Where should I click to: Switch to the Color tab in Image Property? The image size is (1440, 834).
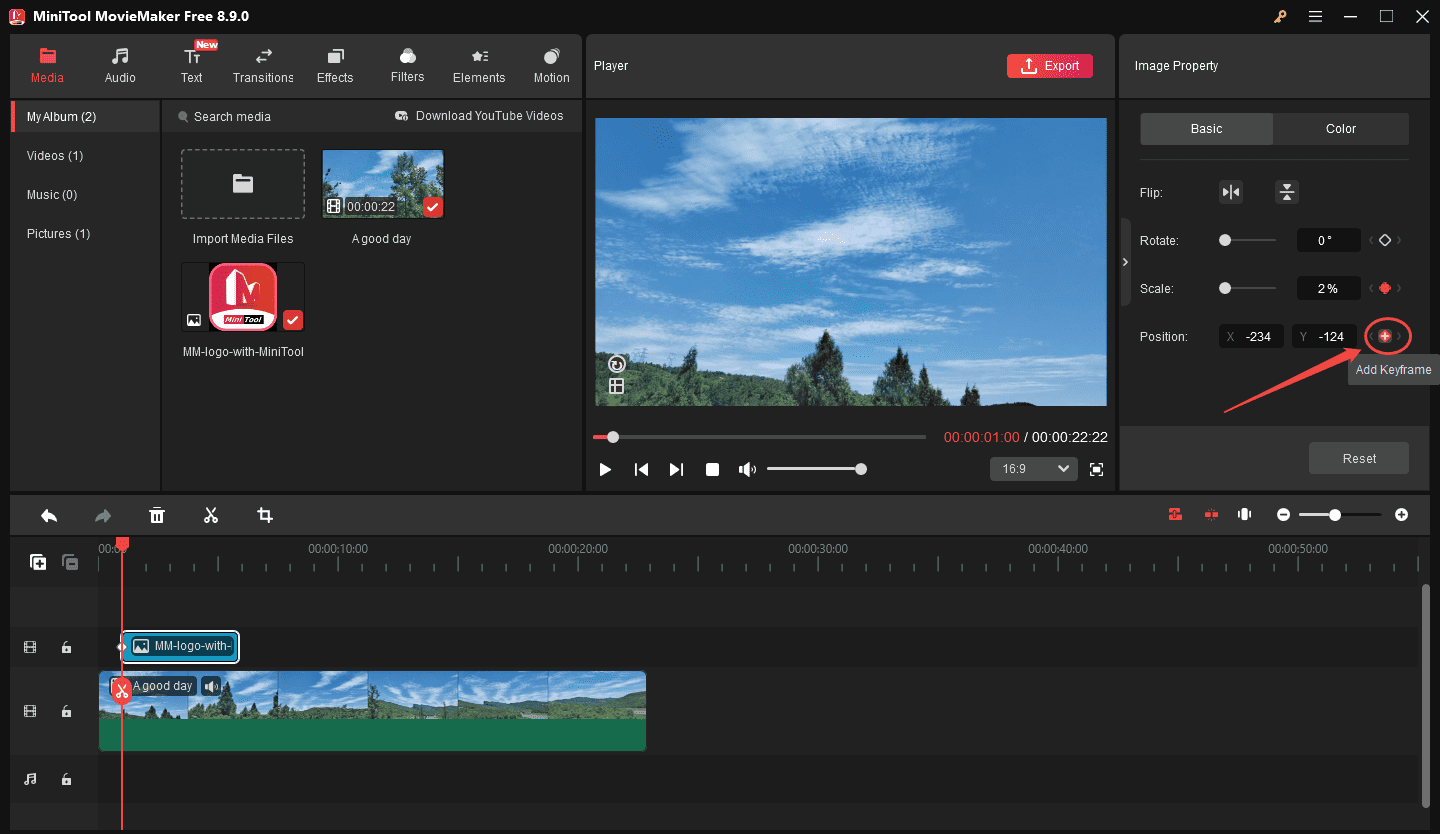click(x=1341, y=129)
